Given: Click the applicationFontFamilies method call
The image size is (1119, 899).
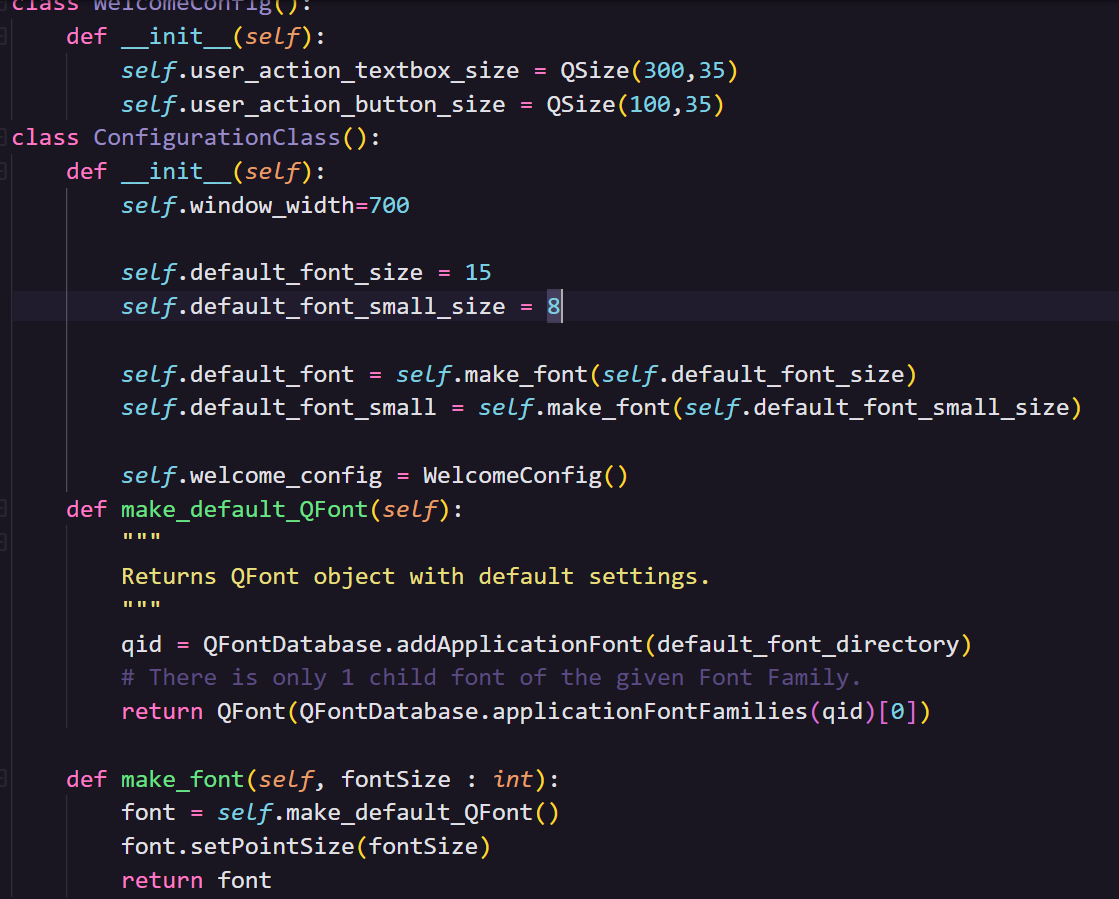Looking at the screenshot, I should (x=650, y=712).
